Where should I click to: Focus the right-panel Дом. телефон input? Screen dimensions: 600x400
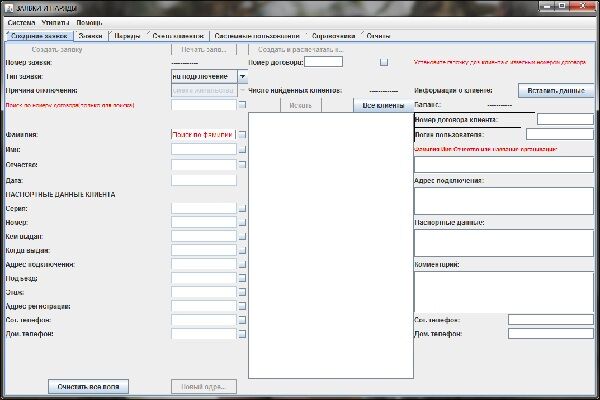point(551,334)
